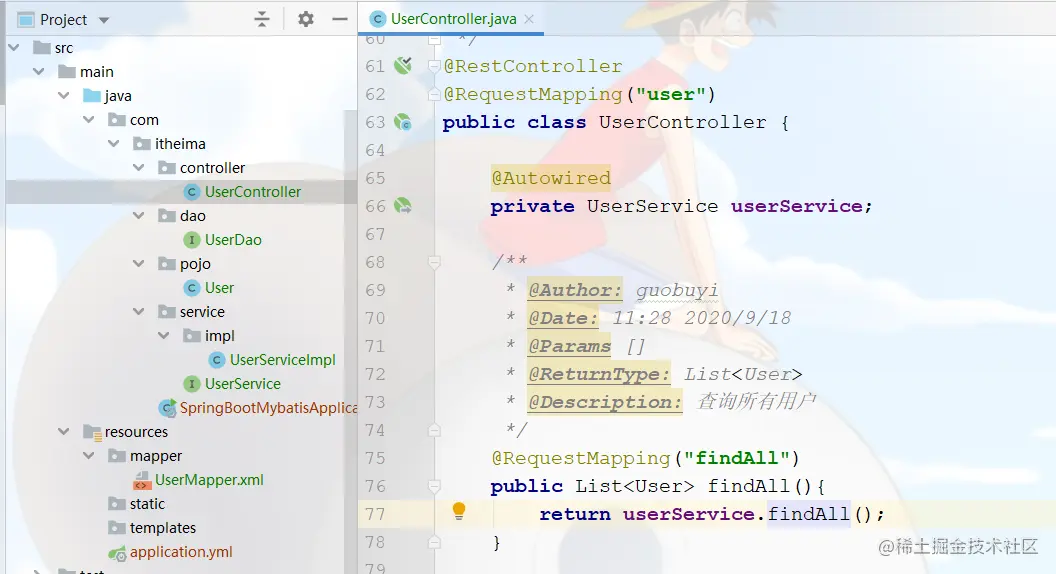Click the @Autowired annotation
The image size is (1056, 574).
point(551,178)
